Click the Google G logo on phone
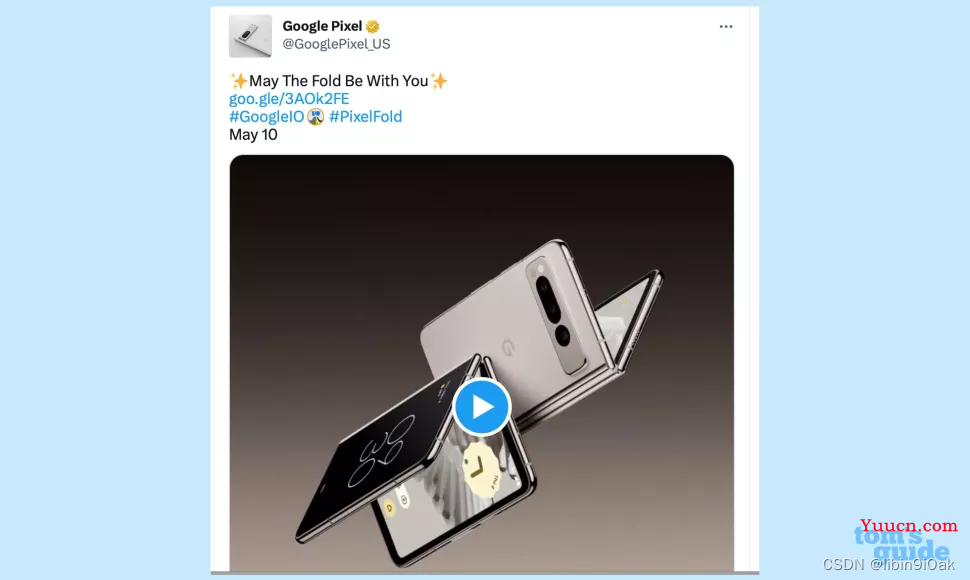970x580 pixels. pyautogui.click(x=508, y=348)
